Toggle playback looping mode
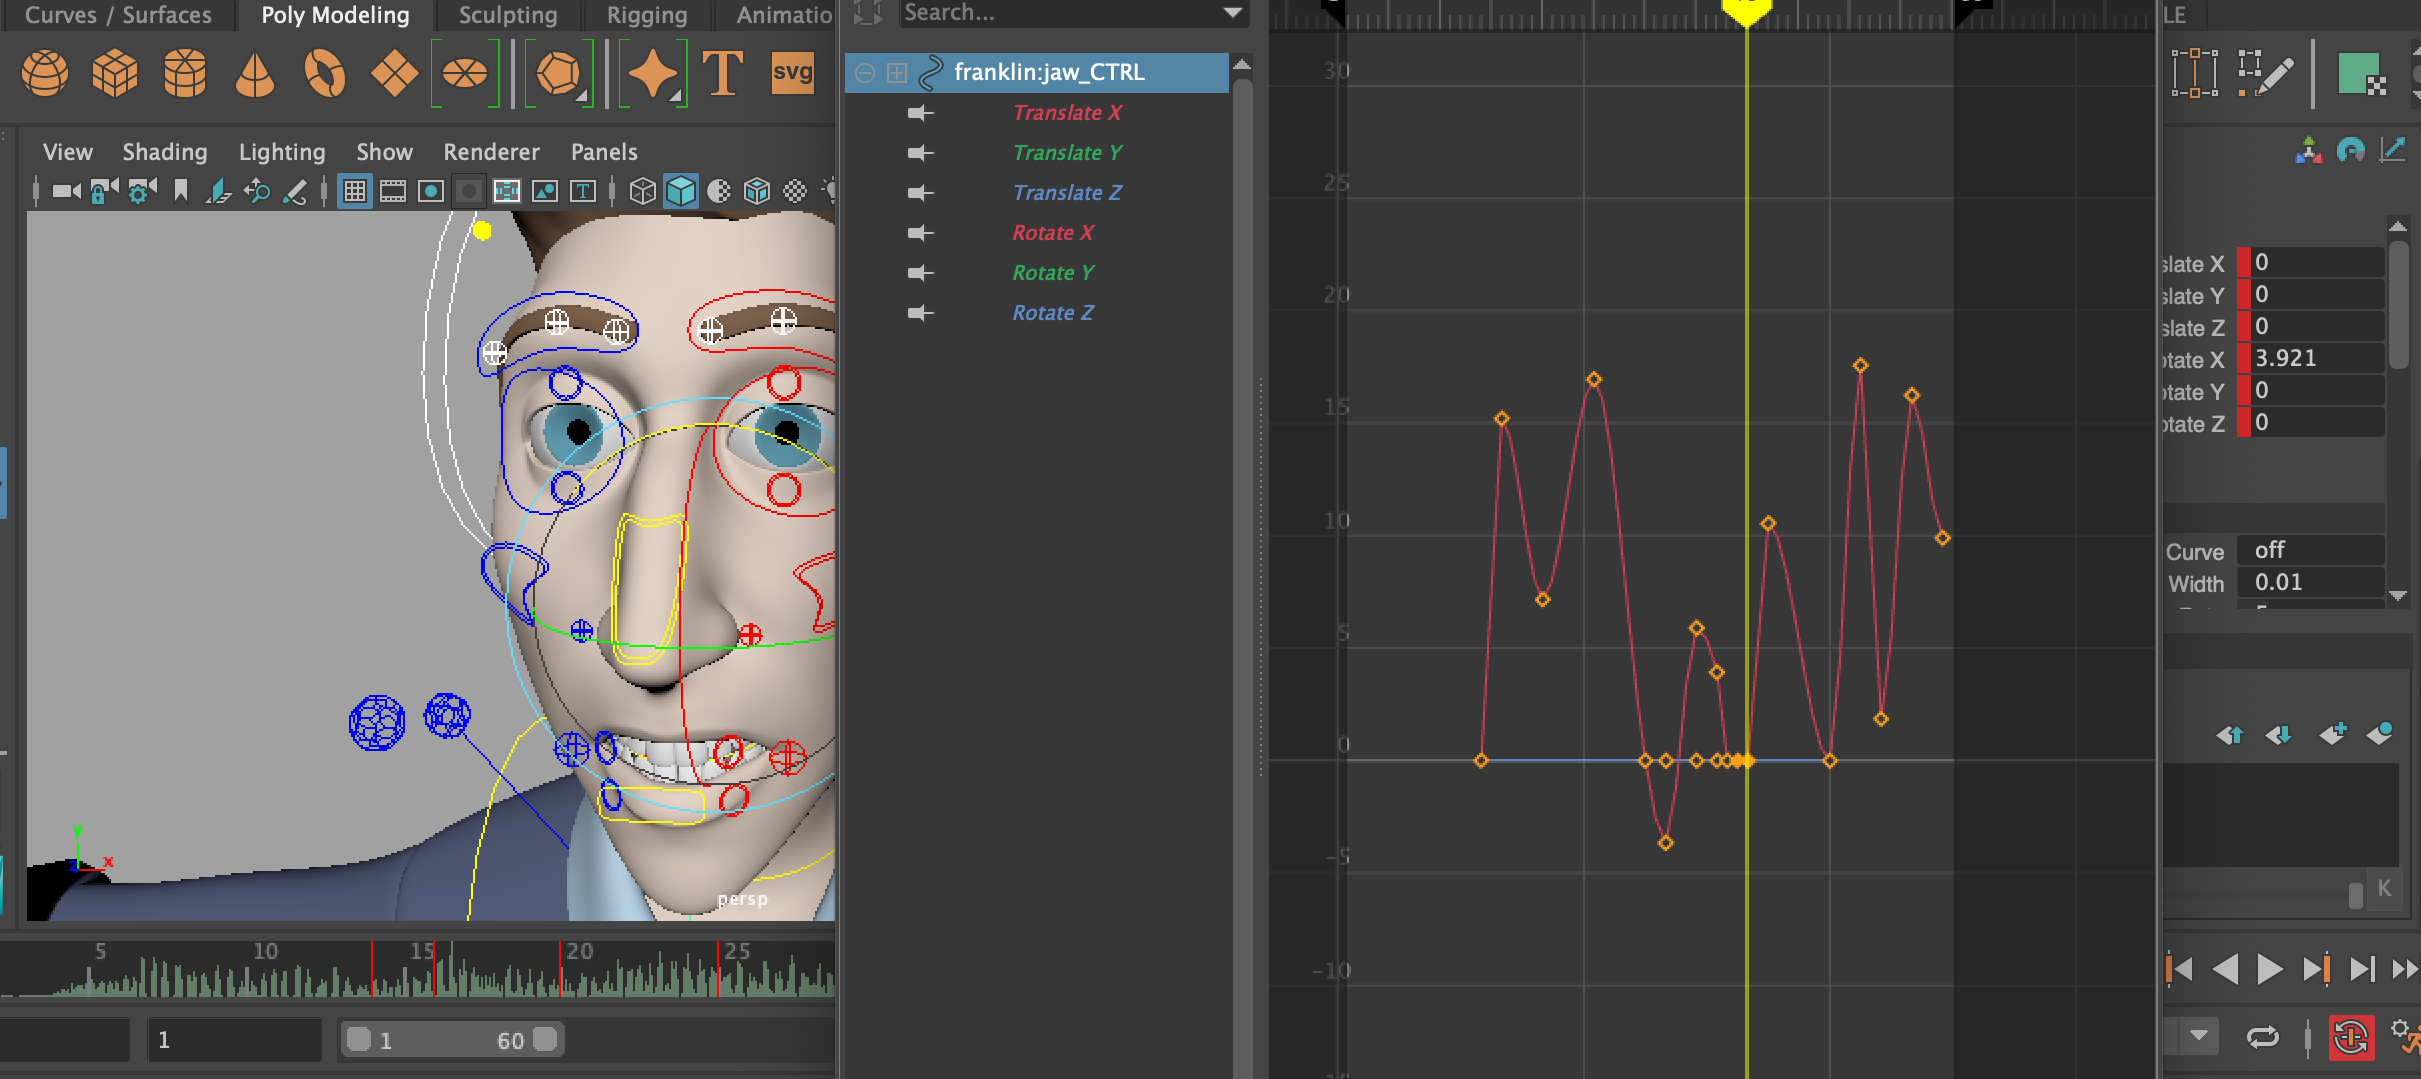This screenshot has height=1079, width=2421. pyautogui.click(x=2262, y=1037)
